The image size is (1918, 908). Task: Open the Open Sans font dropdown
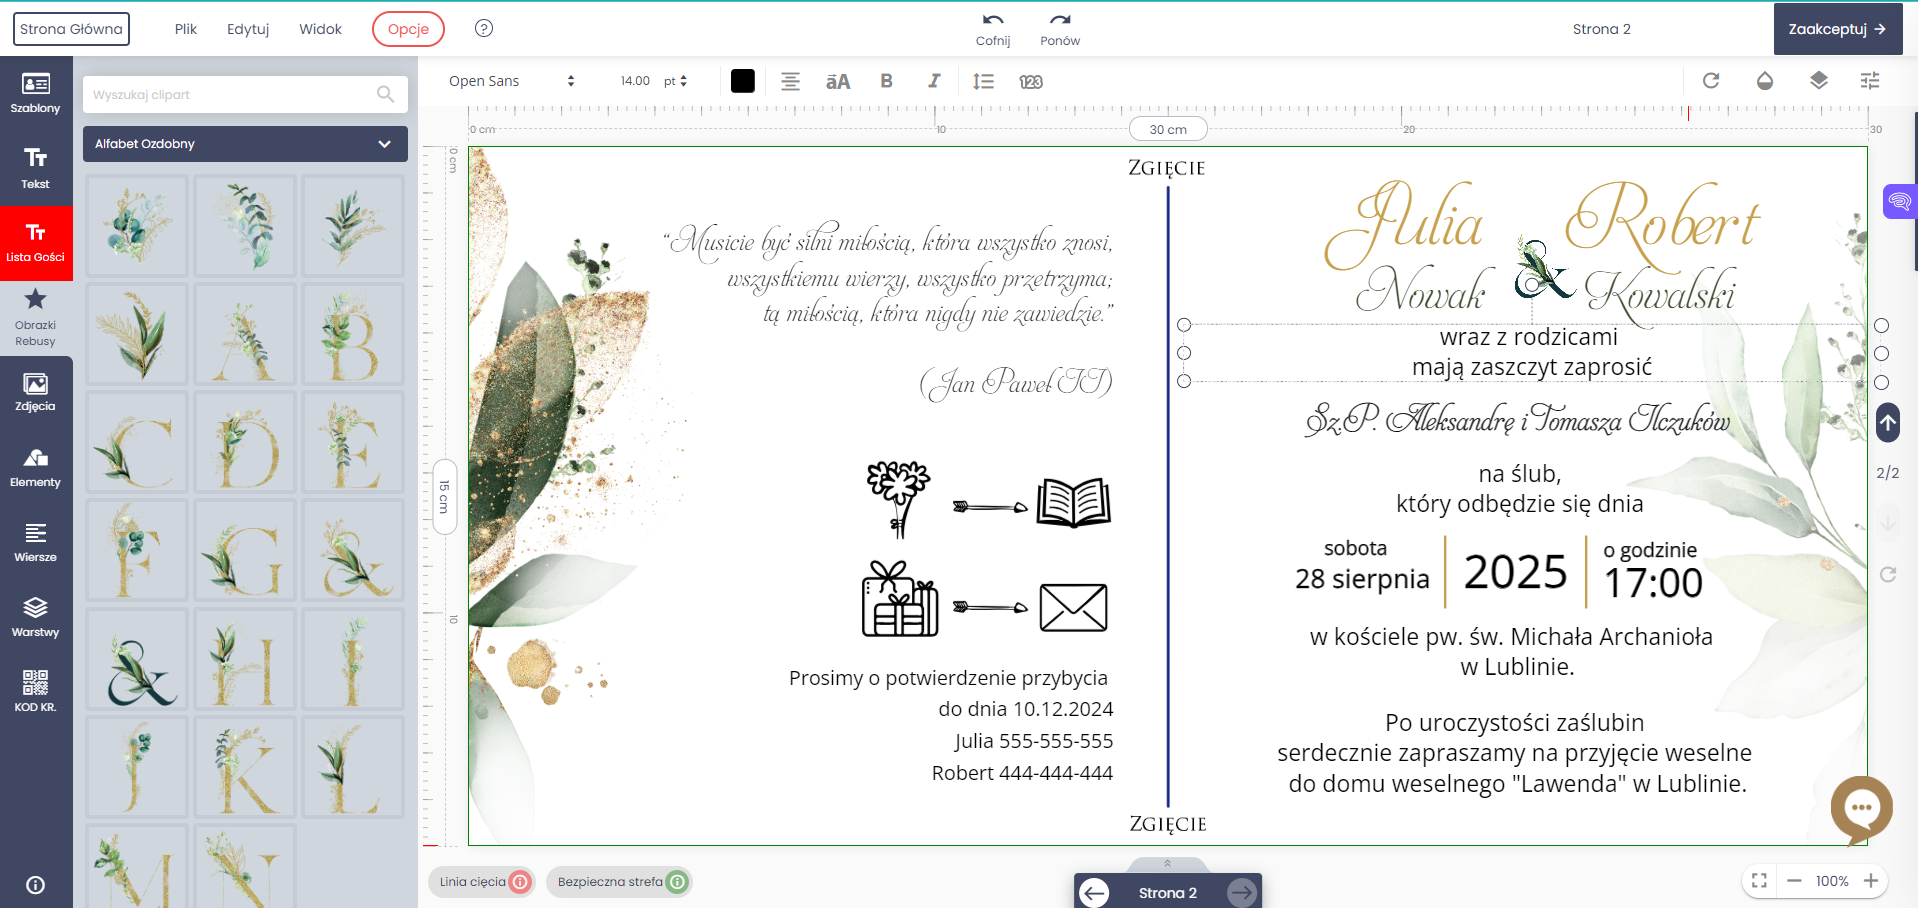511,81
